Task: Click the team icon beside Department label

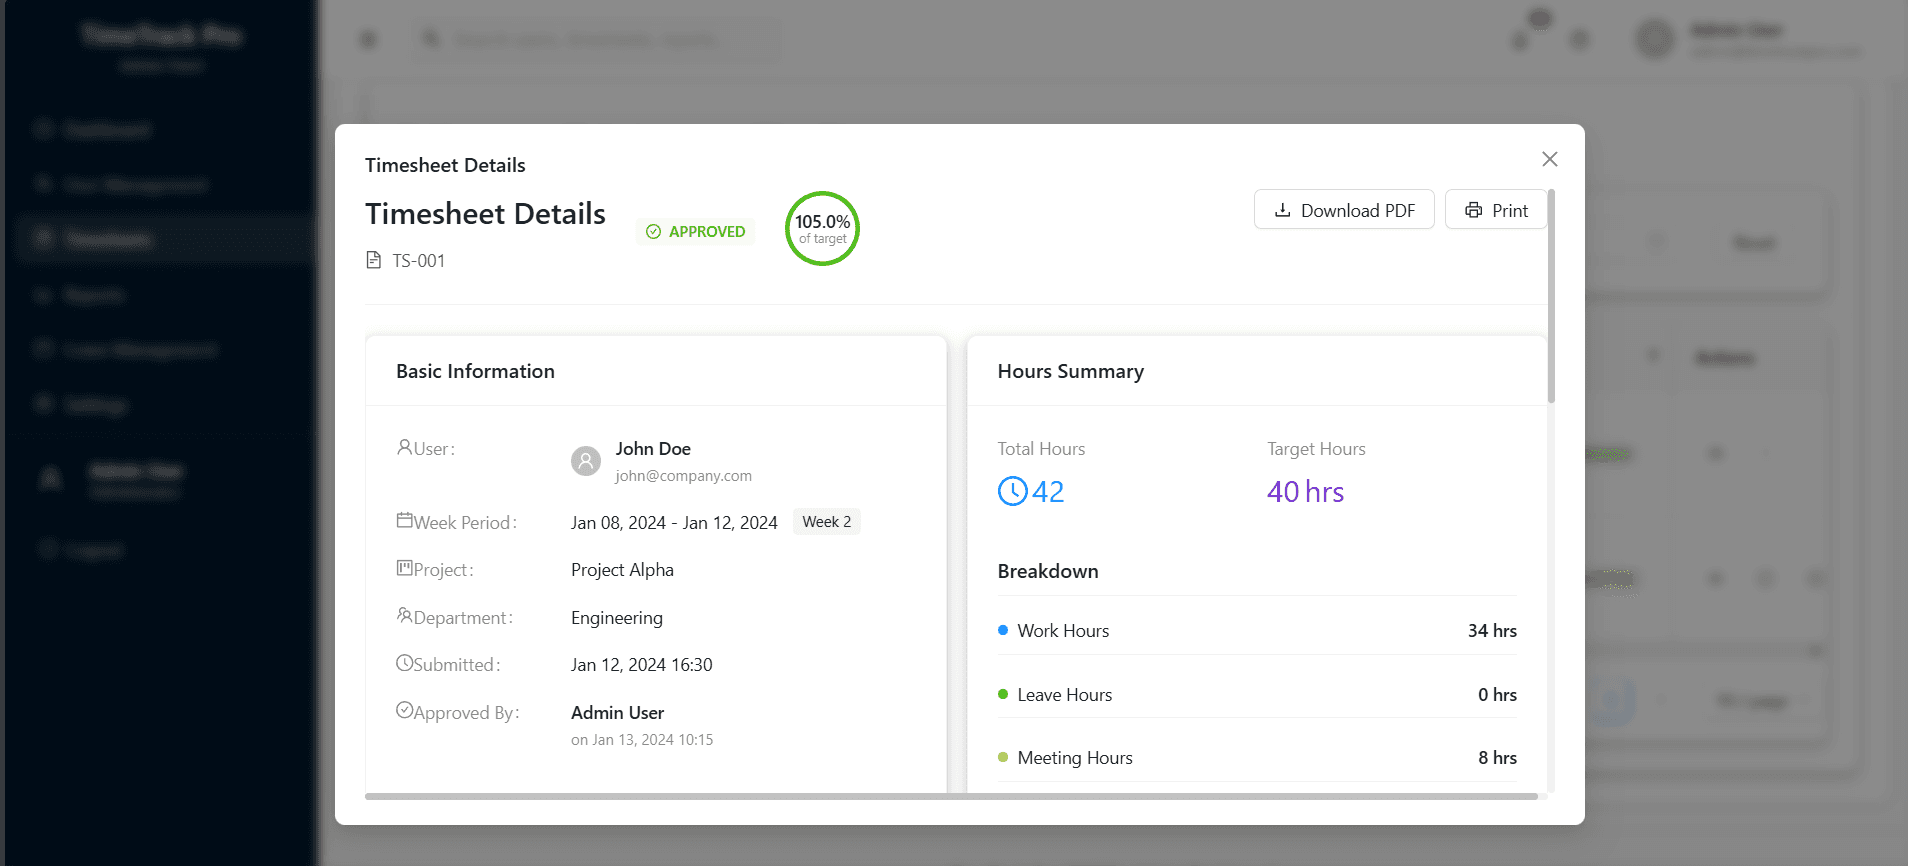Action: tap(404, 615)
